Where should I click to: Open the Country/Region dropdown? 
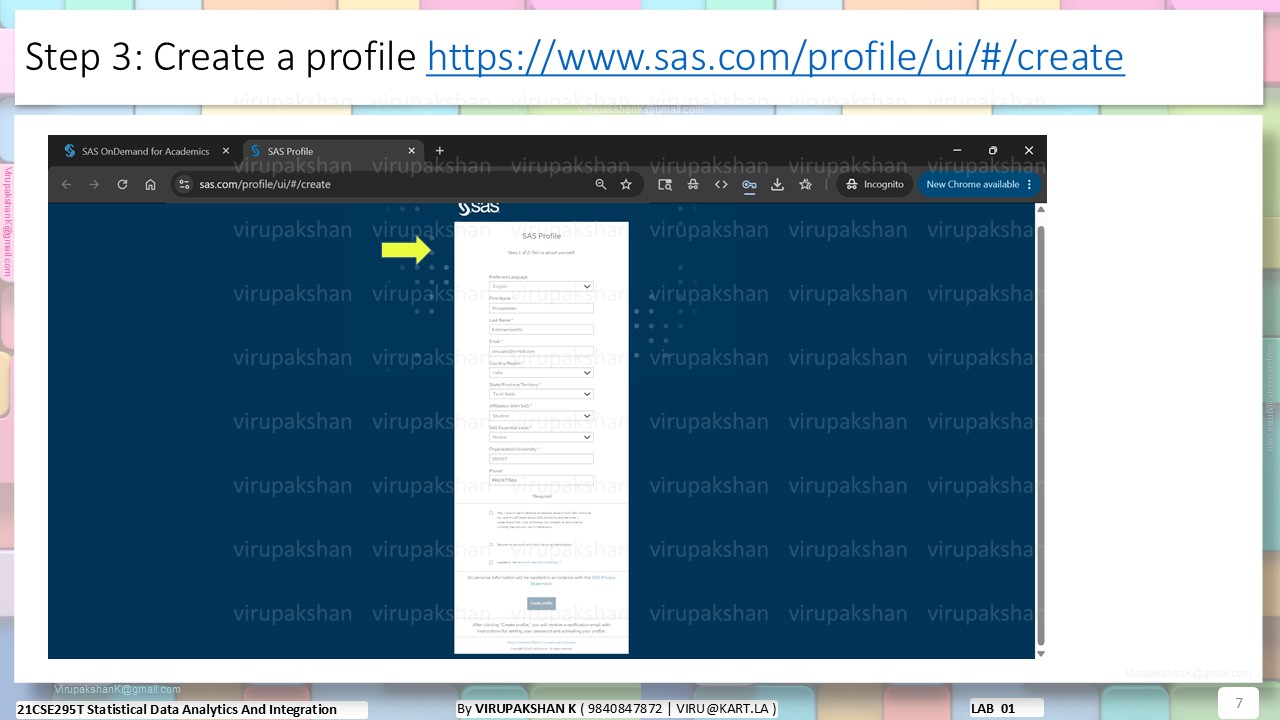541,373
